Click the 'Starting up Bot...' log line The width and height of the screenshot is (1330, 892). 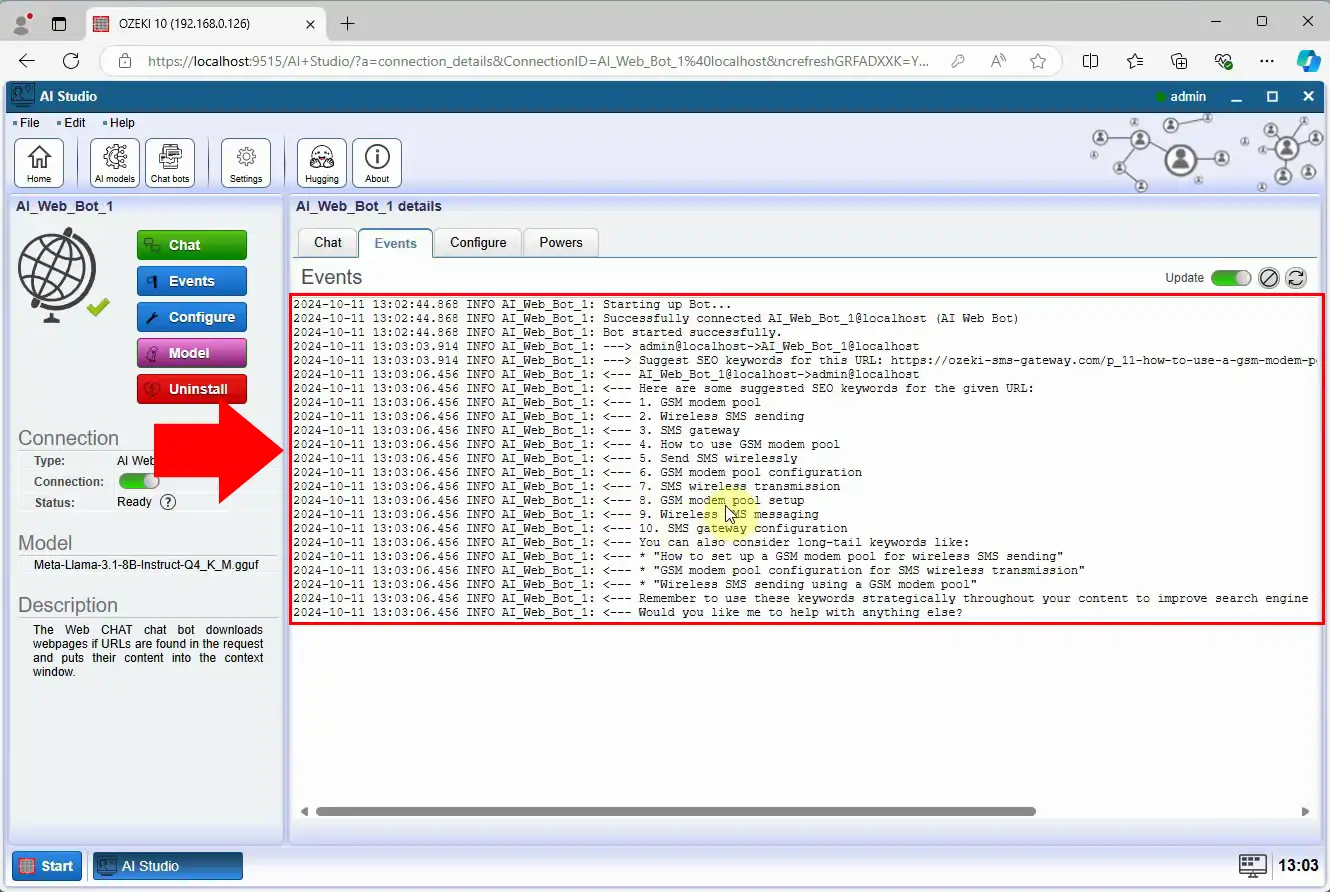pos(512,304)
